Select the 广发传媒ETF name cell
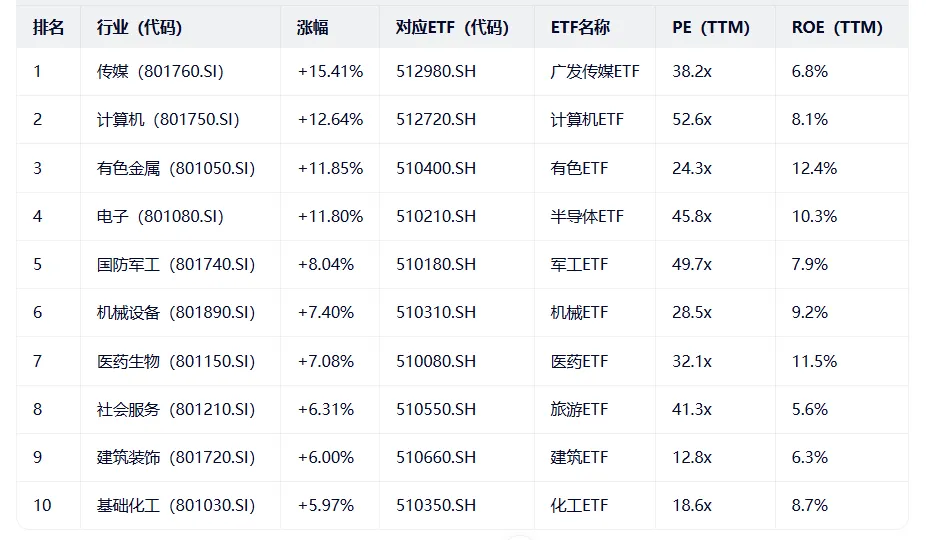 click(595, 72)
